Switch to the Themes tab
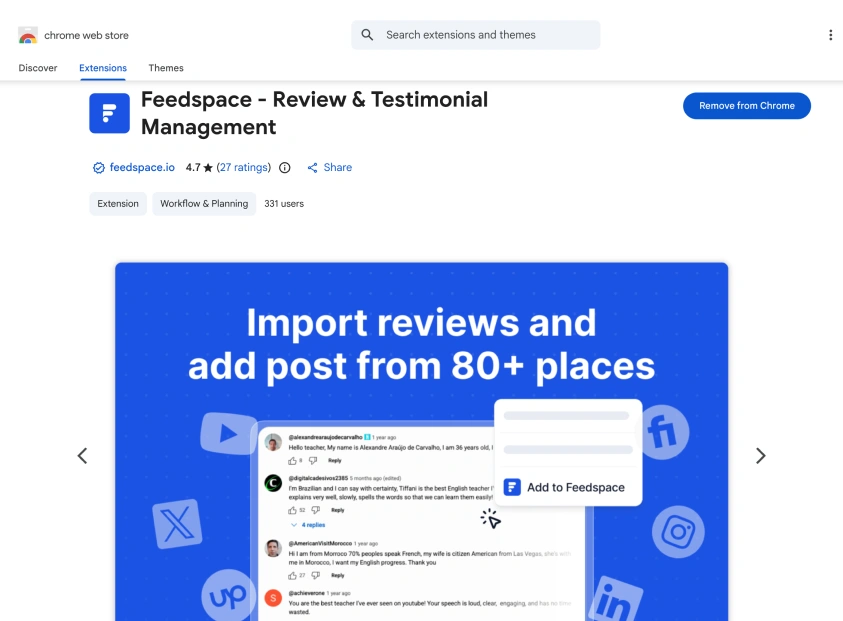This screenshot has width=843, height=621. click(x=166, y=68)
